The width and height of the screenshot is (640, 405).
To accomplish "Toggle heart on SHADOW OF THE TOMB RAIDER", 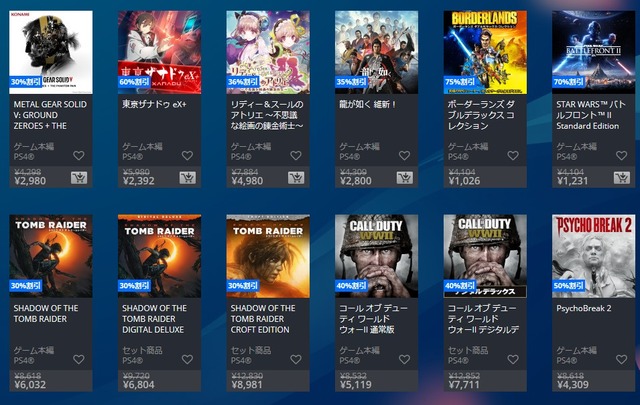I will 79,359.
